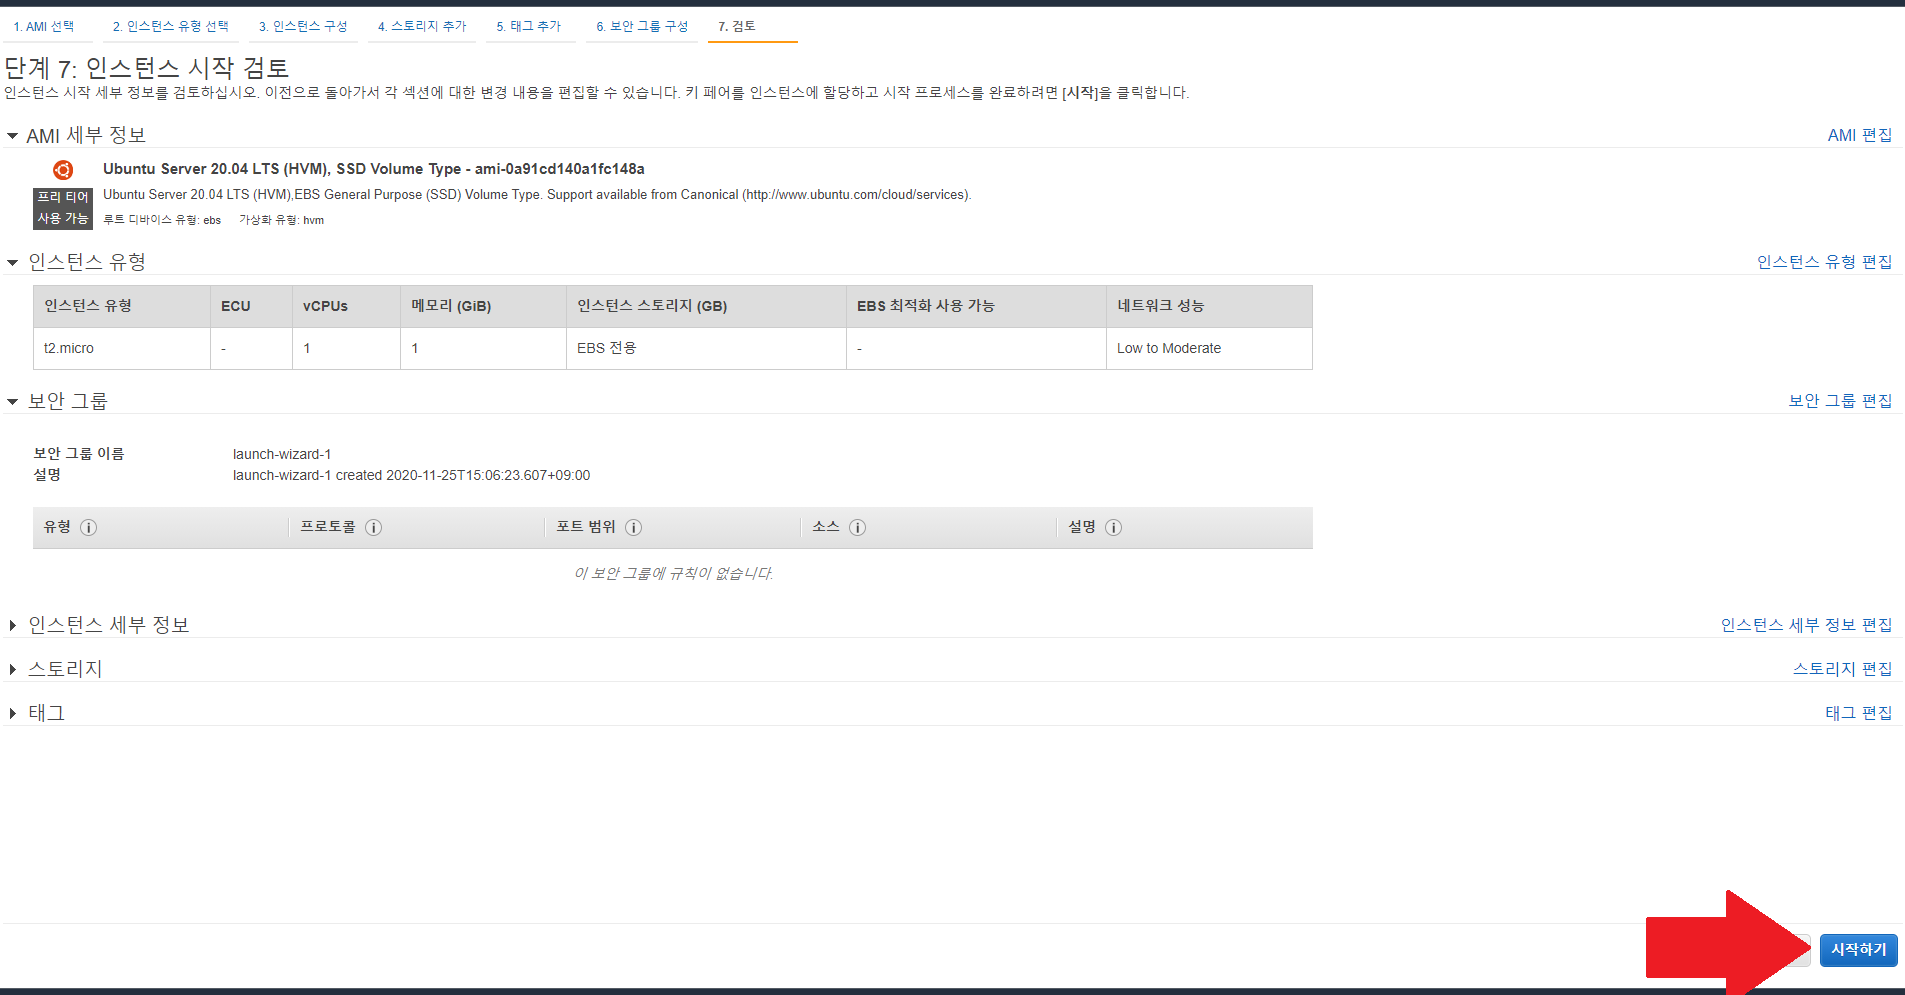The height and width of the screenshot is (995, 1905).
Task: Click the launch-wizard-1 created description text
Action: point(412,475)
